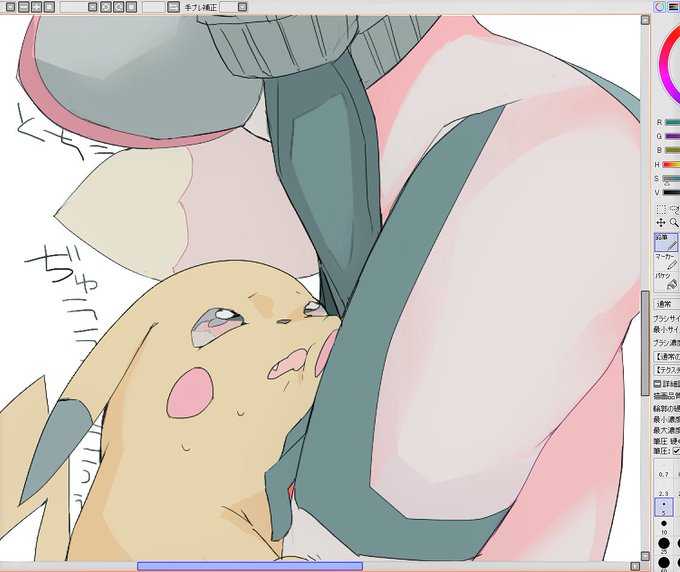This screenshot has width=680, height=572.
Task: Toggle the 筆圧 pressure checkbox
Action: coord(676,451)
